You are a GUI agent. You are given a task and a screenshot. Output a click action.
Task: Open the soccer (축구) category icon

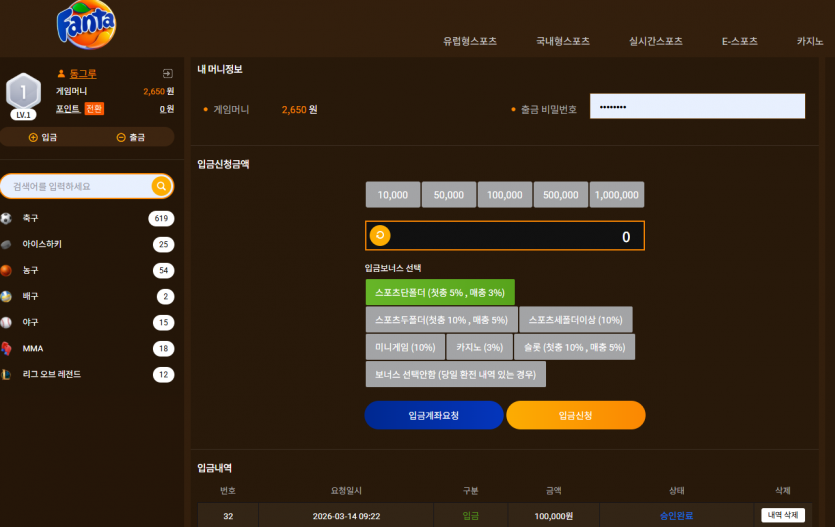pos(6,218)
